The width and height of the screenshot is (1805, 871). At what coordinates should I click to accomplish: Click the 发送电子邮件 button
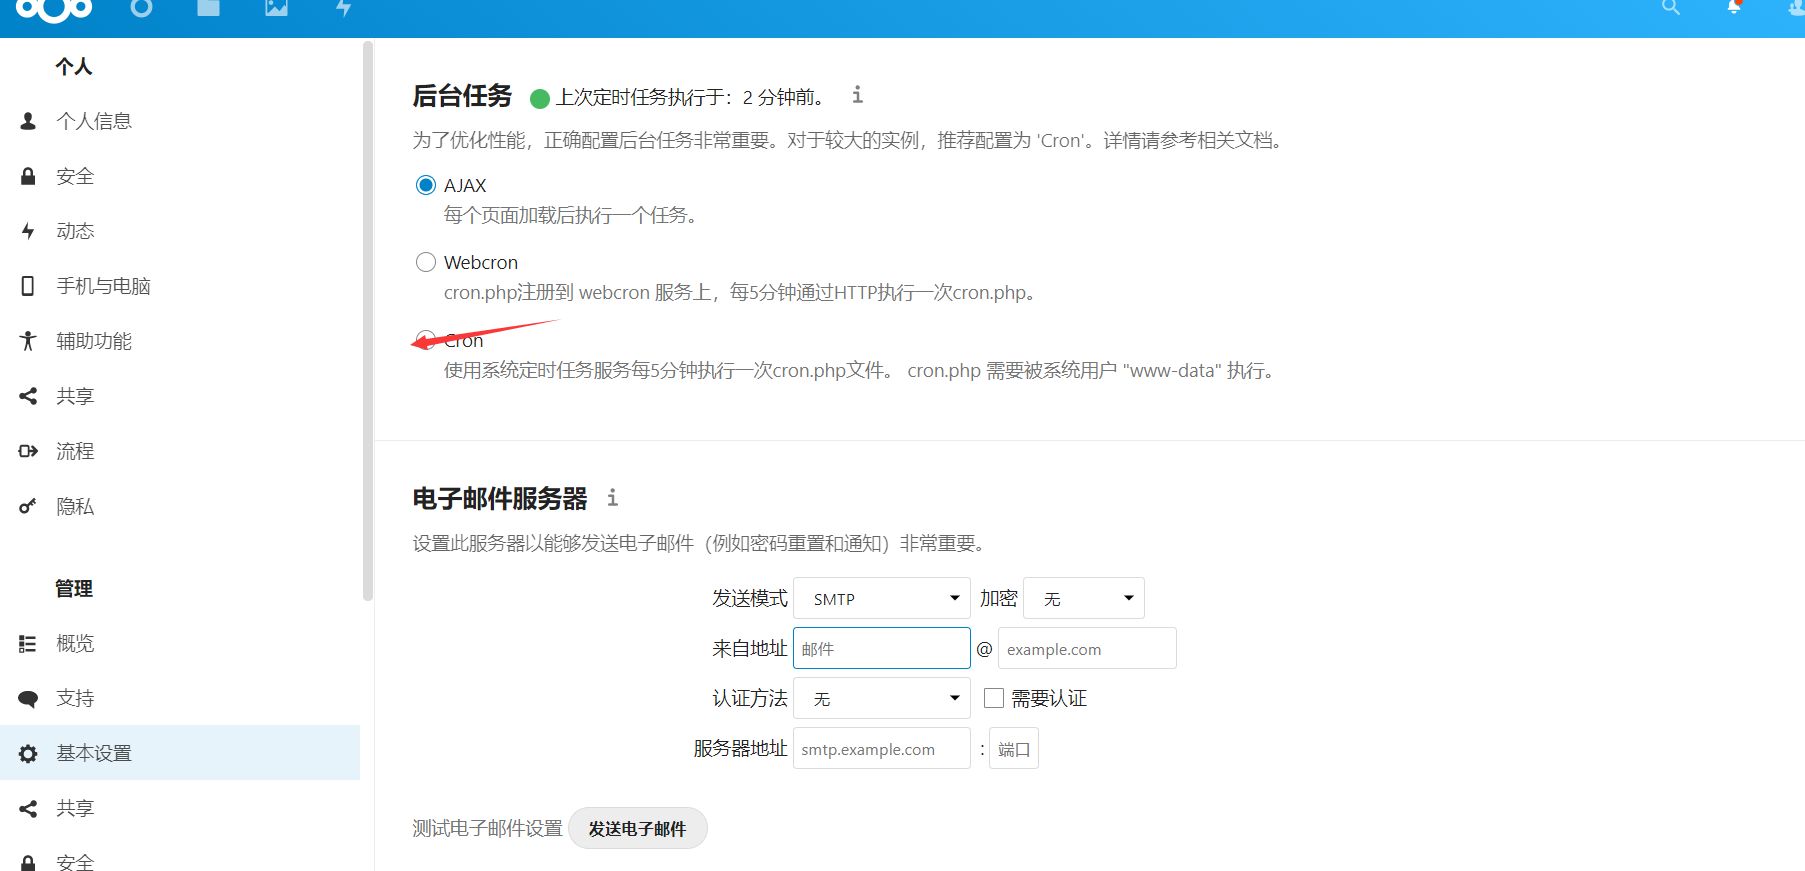[638, 828]
